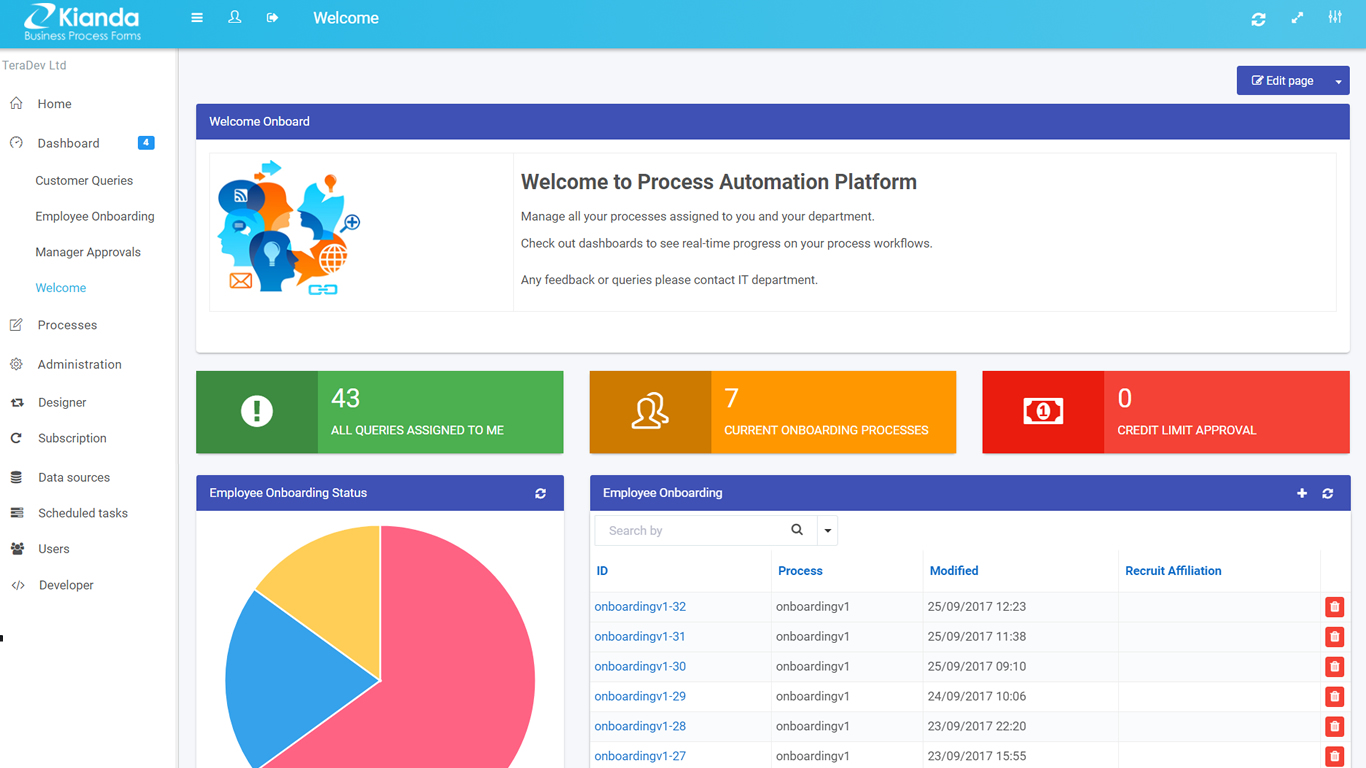Delete row onboardingv1-30 with trash icon
The image size is (1366, 768).
point(1334,667)
